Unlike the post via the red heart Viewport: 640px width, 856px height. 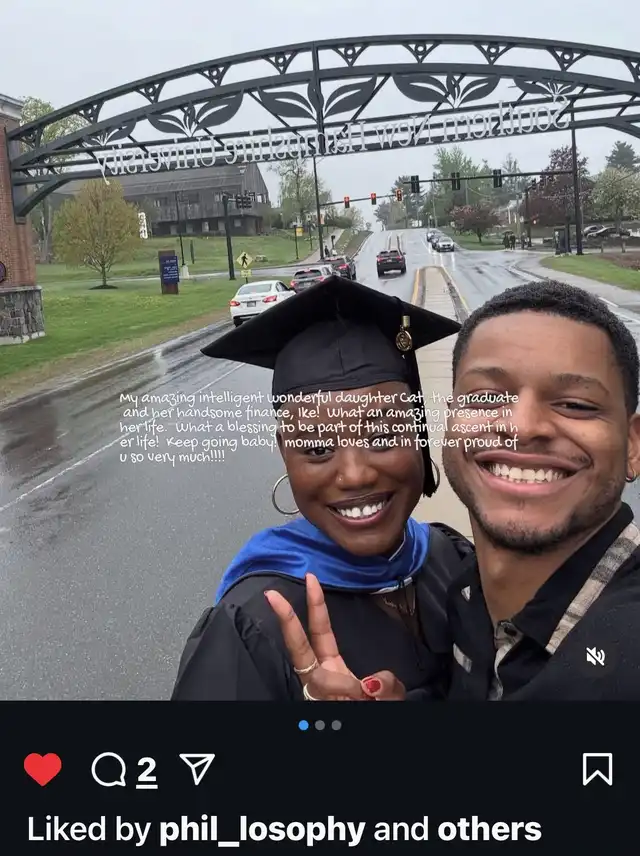[42, 769]
